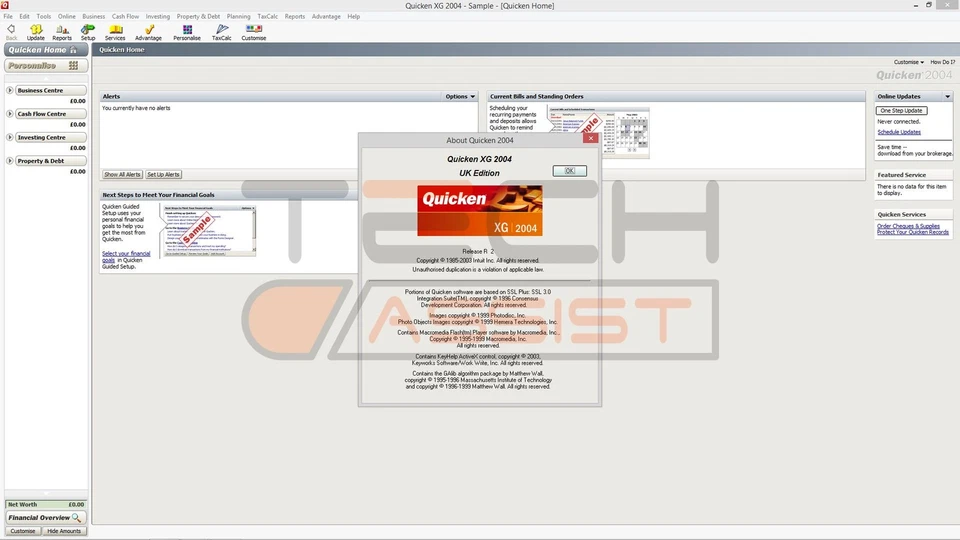The height and width of the screenshot is (540, 960).
Task: Open the TaxCalc toolbar icon
Action: coord(222,32)
